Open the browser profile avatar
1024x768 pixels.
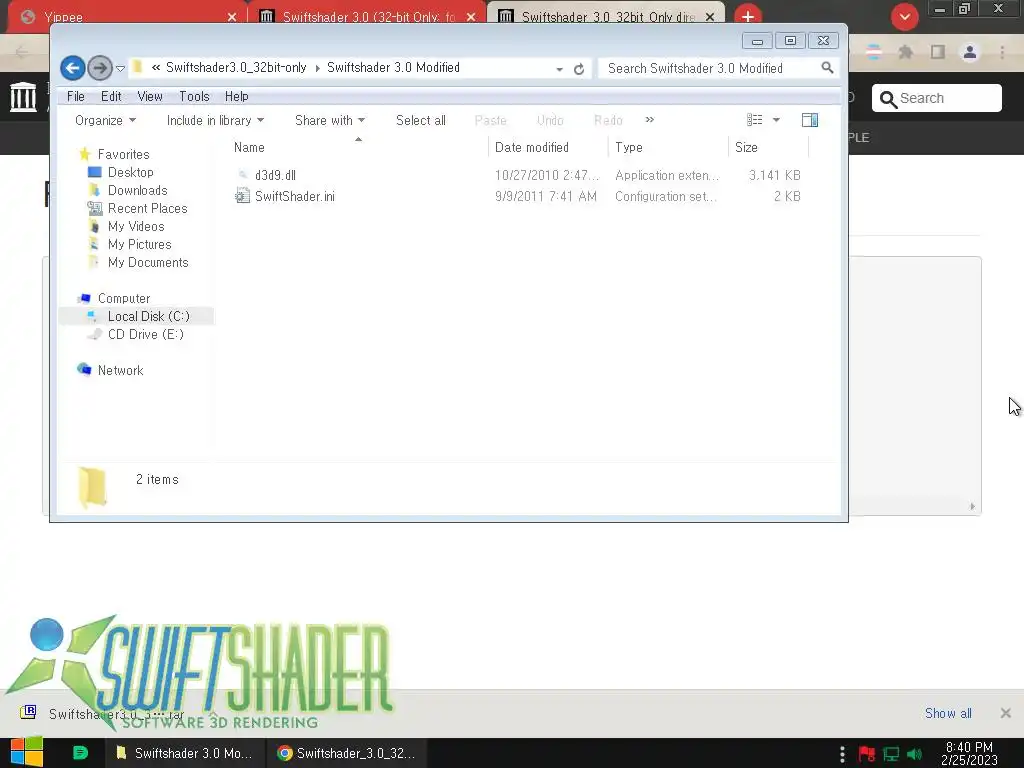pyautogui.click(x=969, y=52)
